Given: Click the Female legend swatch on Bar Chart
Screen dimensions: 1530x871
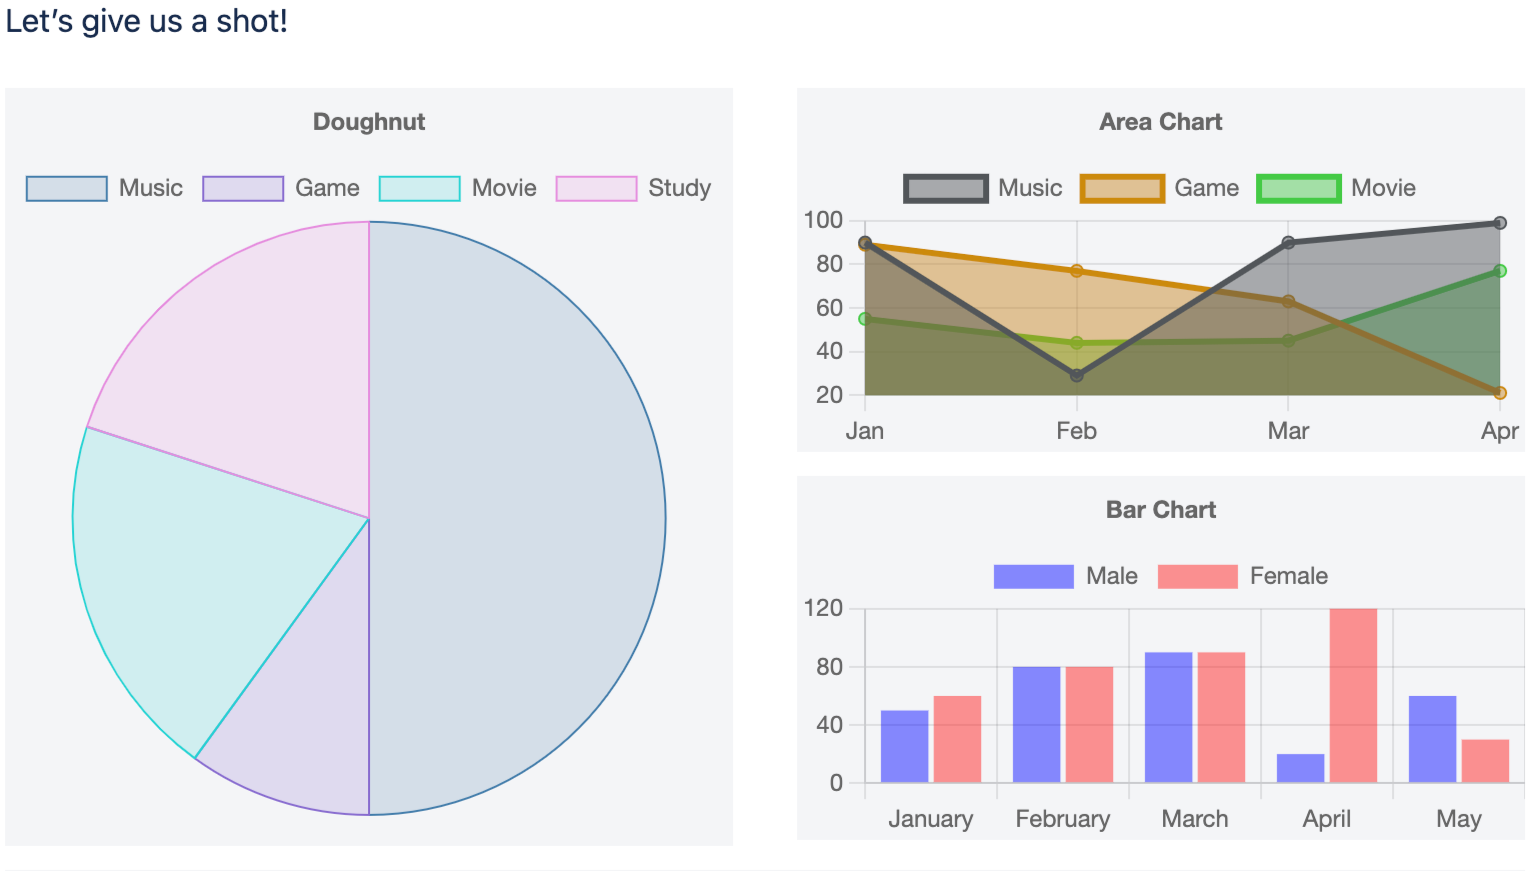Looking at the screenshot, I should pos(1196,576).
